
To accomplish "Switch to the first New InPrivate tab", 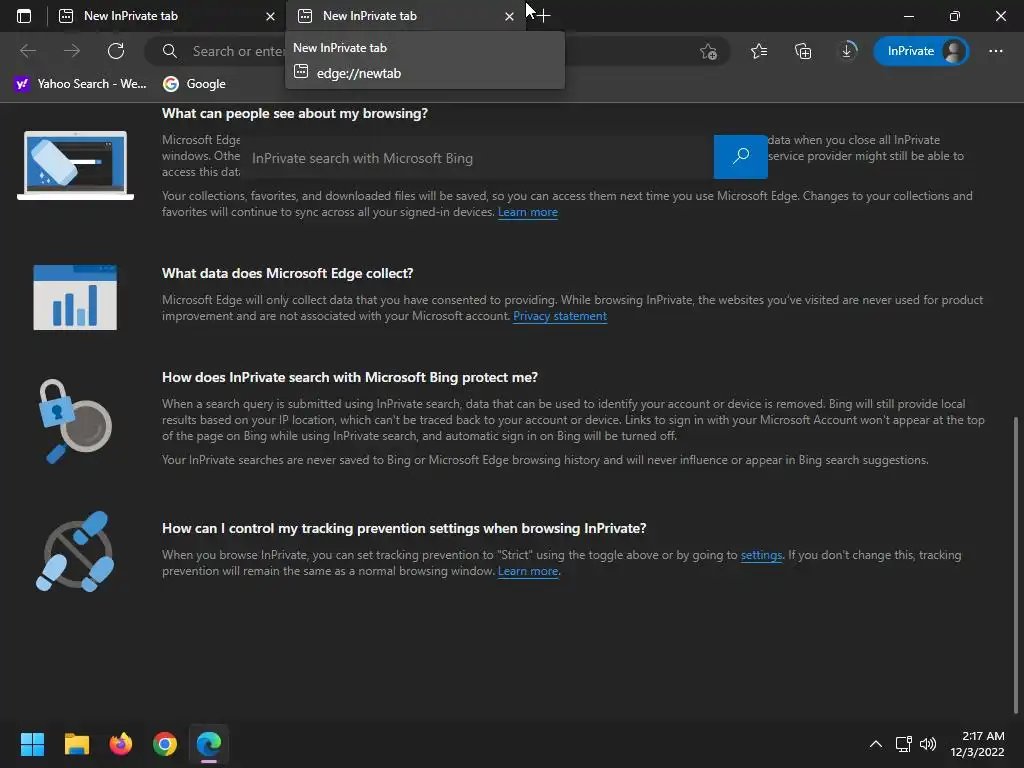I will pyautogui.click(x=167, y=16).
